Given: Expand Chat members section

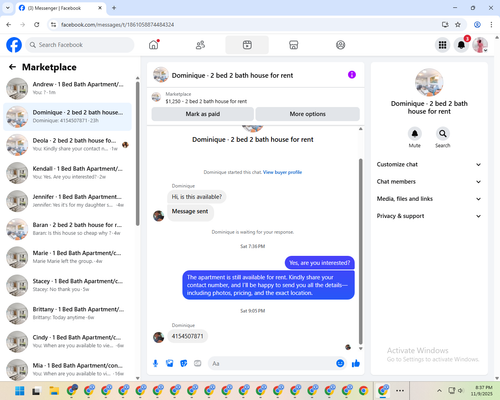Looking at the screenshot, I should (x=429, y=182).
